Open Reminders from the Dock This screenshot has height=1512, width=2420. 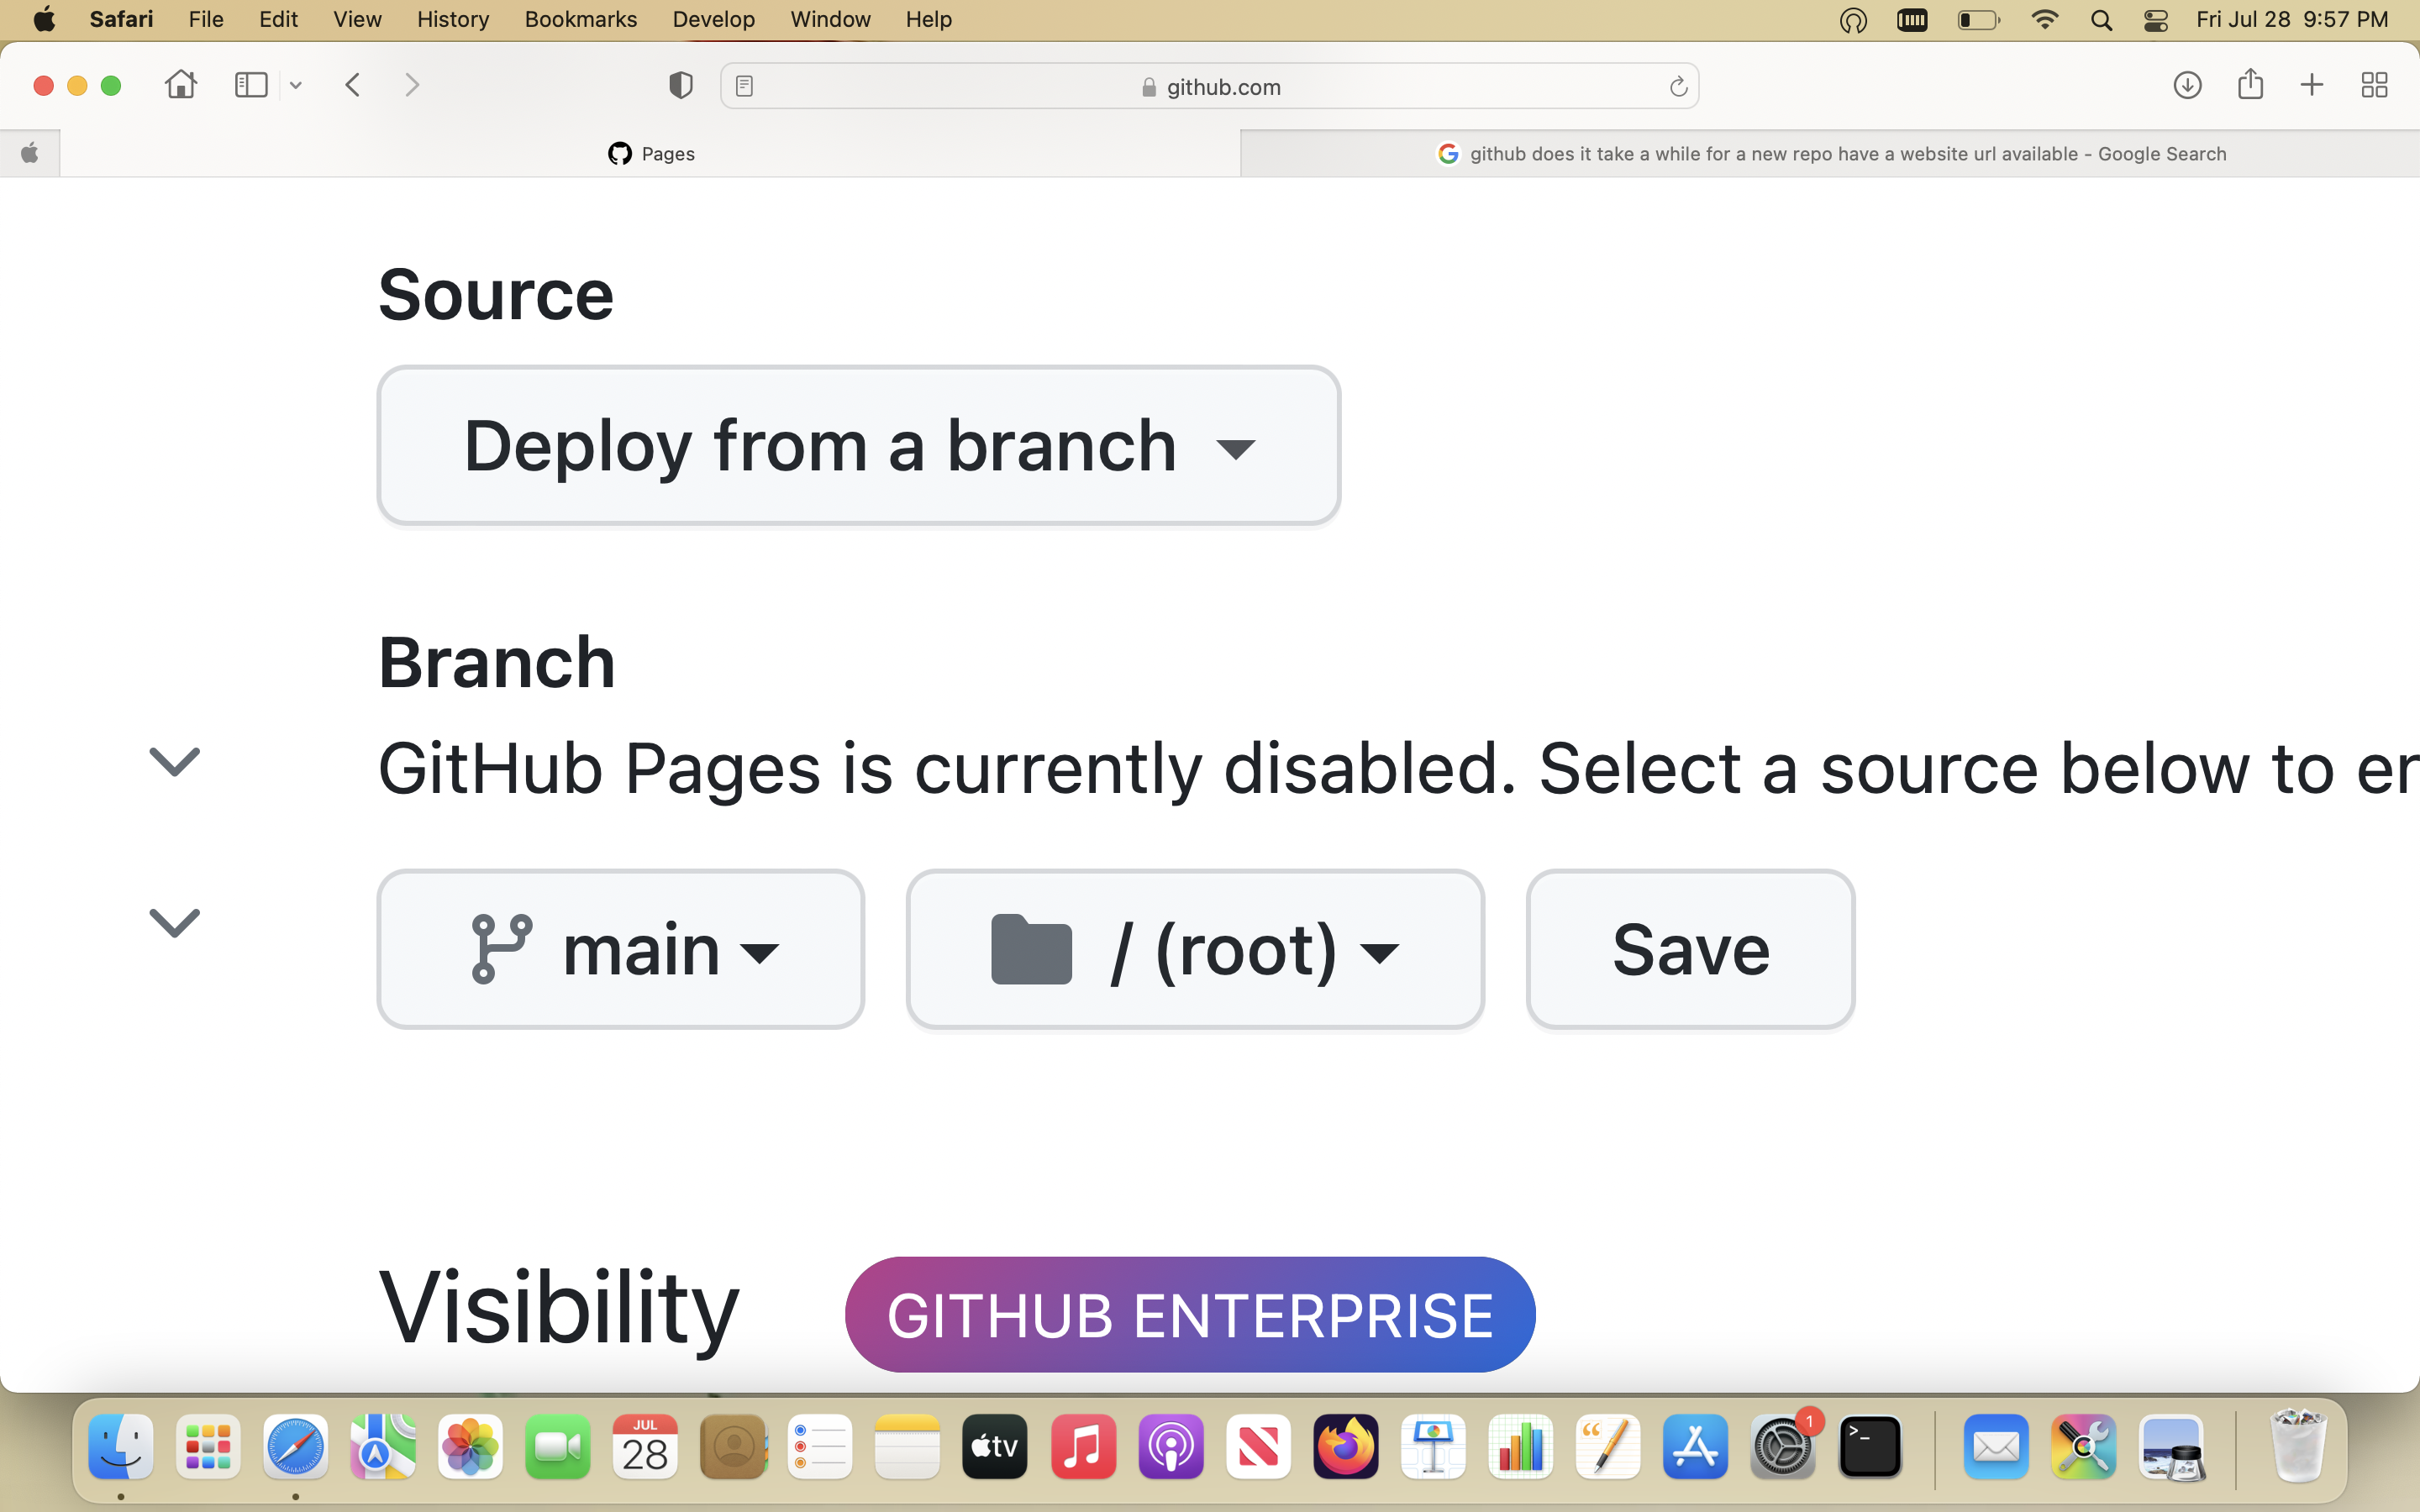(x=820, y=1446)
